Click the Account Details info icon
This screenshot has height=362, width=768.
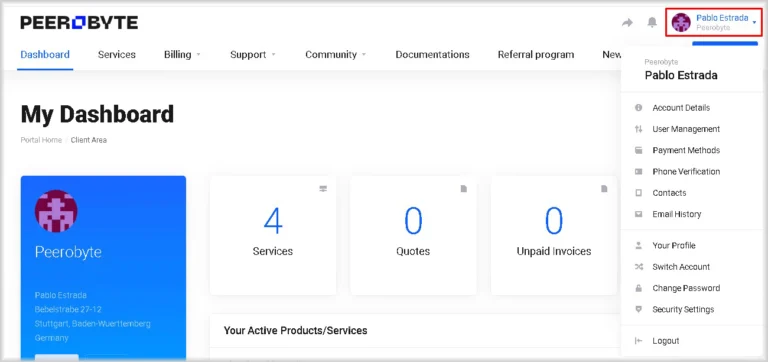tap(638, 108)
